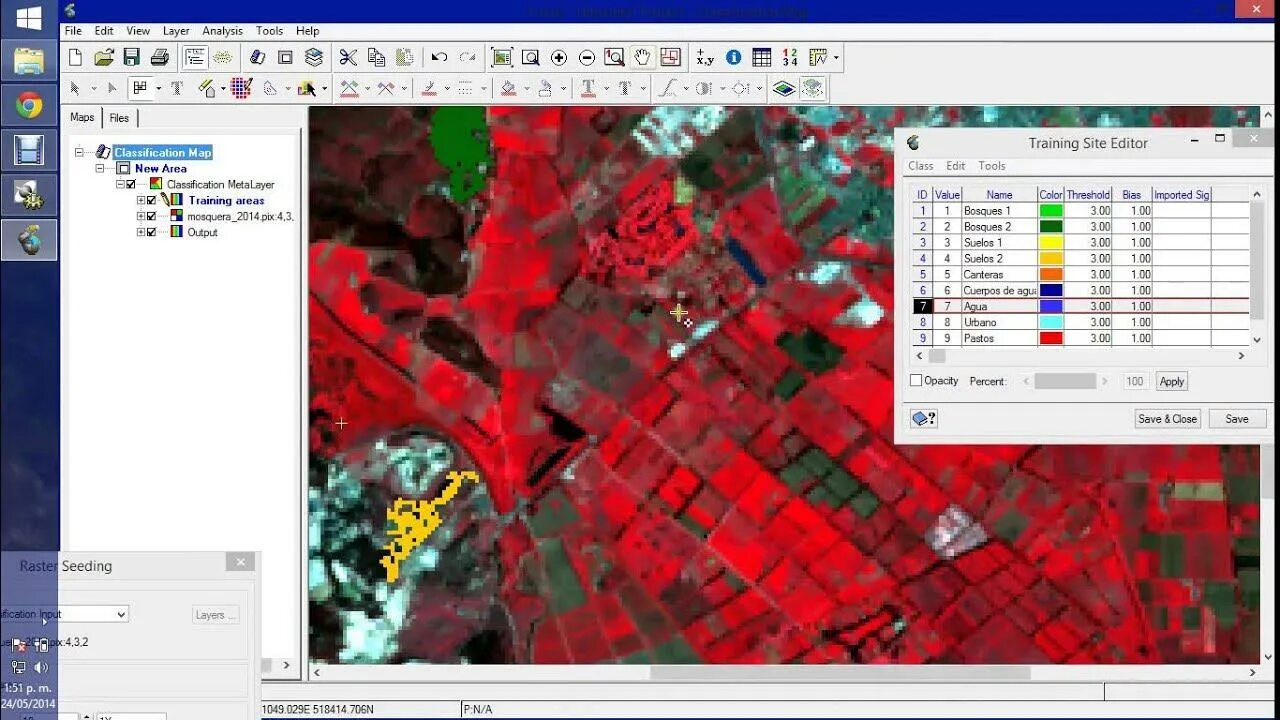Click the Save button in Training Site Editor

coord(1237,419)
